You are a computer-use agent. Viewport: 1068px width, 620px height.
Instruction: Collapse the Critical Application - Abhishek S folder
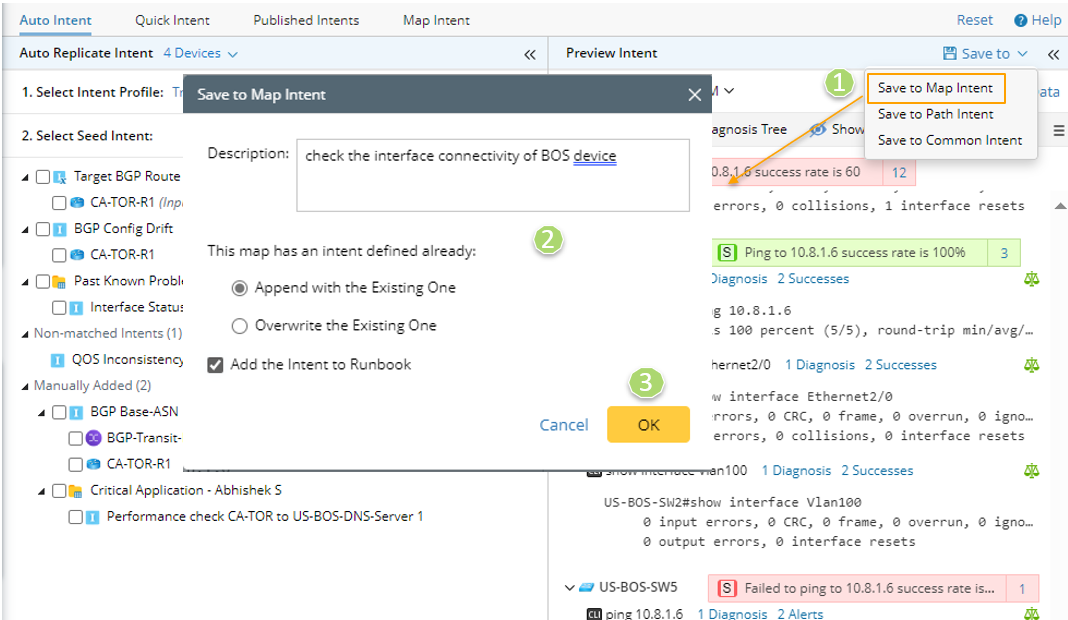coord(42,491)
